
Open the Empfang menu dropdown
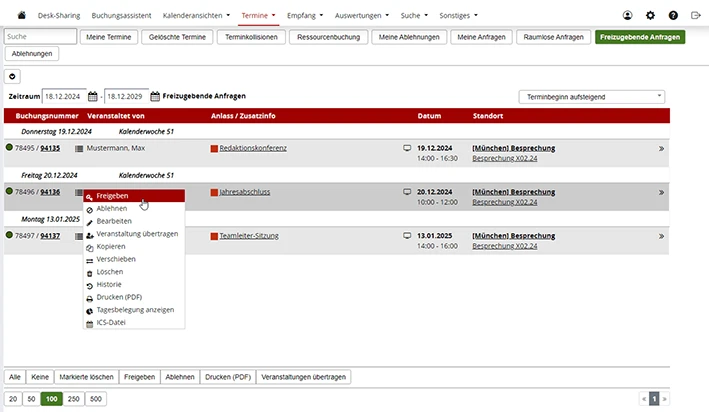(305, 15)
